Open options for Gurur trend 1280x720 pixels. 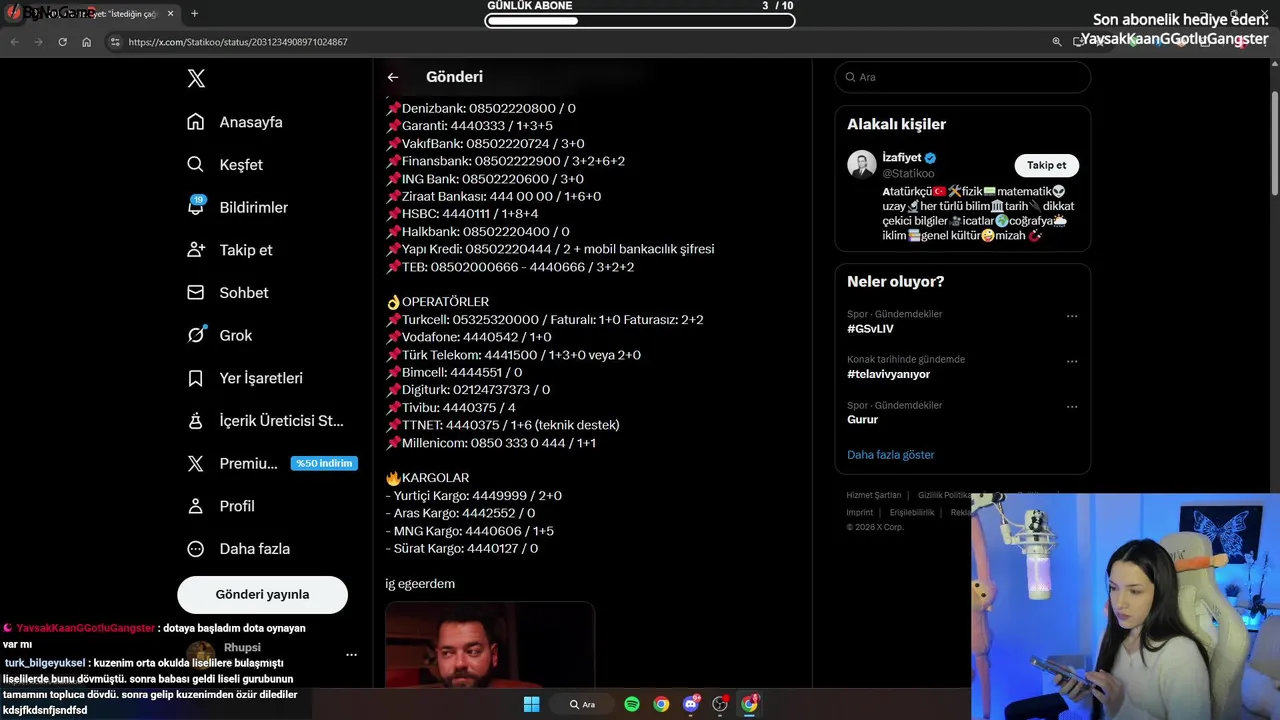coord(1072,407)
